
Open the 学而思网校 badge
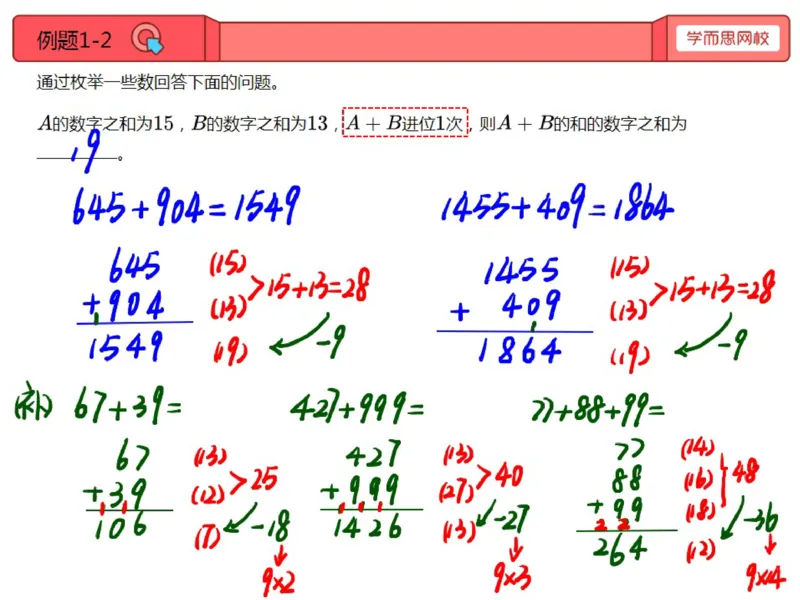point(728,38)
